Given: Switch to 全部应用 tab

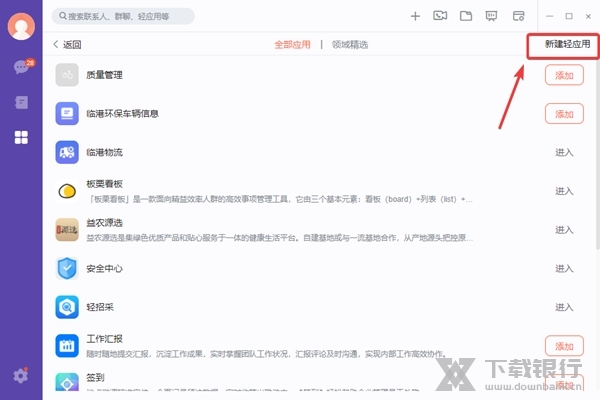Looking at the screenshot, I should point(292,44).
